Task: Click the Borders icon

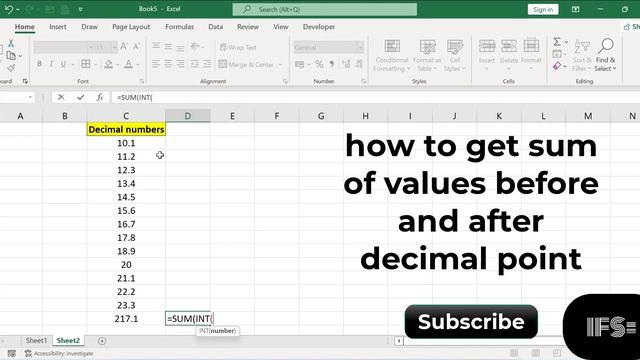Action: click(x=86, y=64)
